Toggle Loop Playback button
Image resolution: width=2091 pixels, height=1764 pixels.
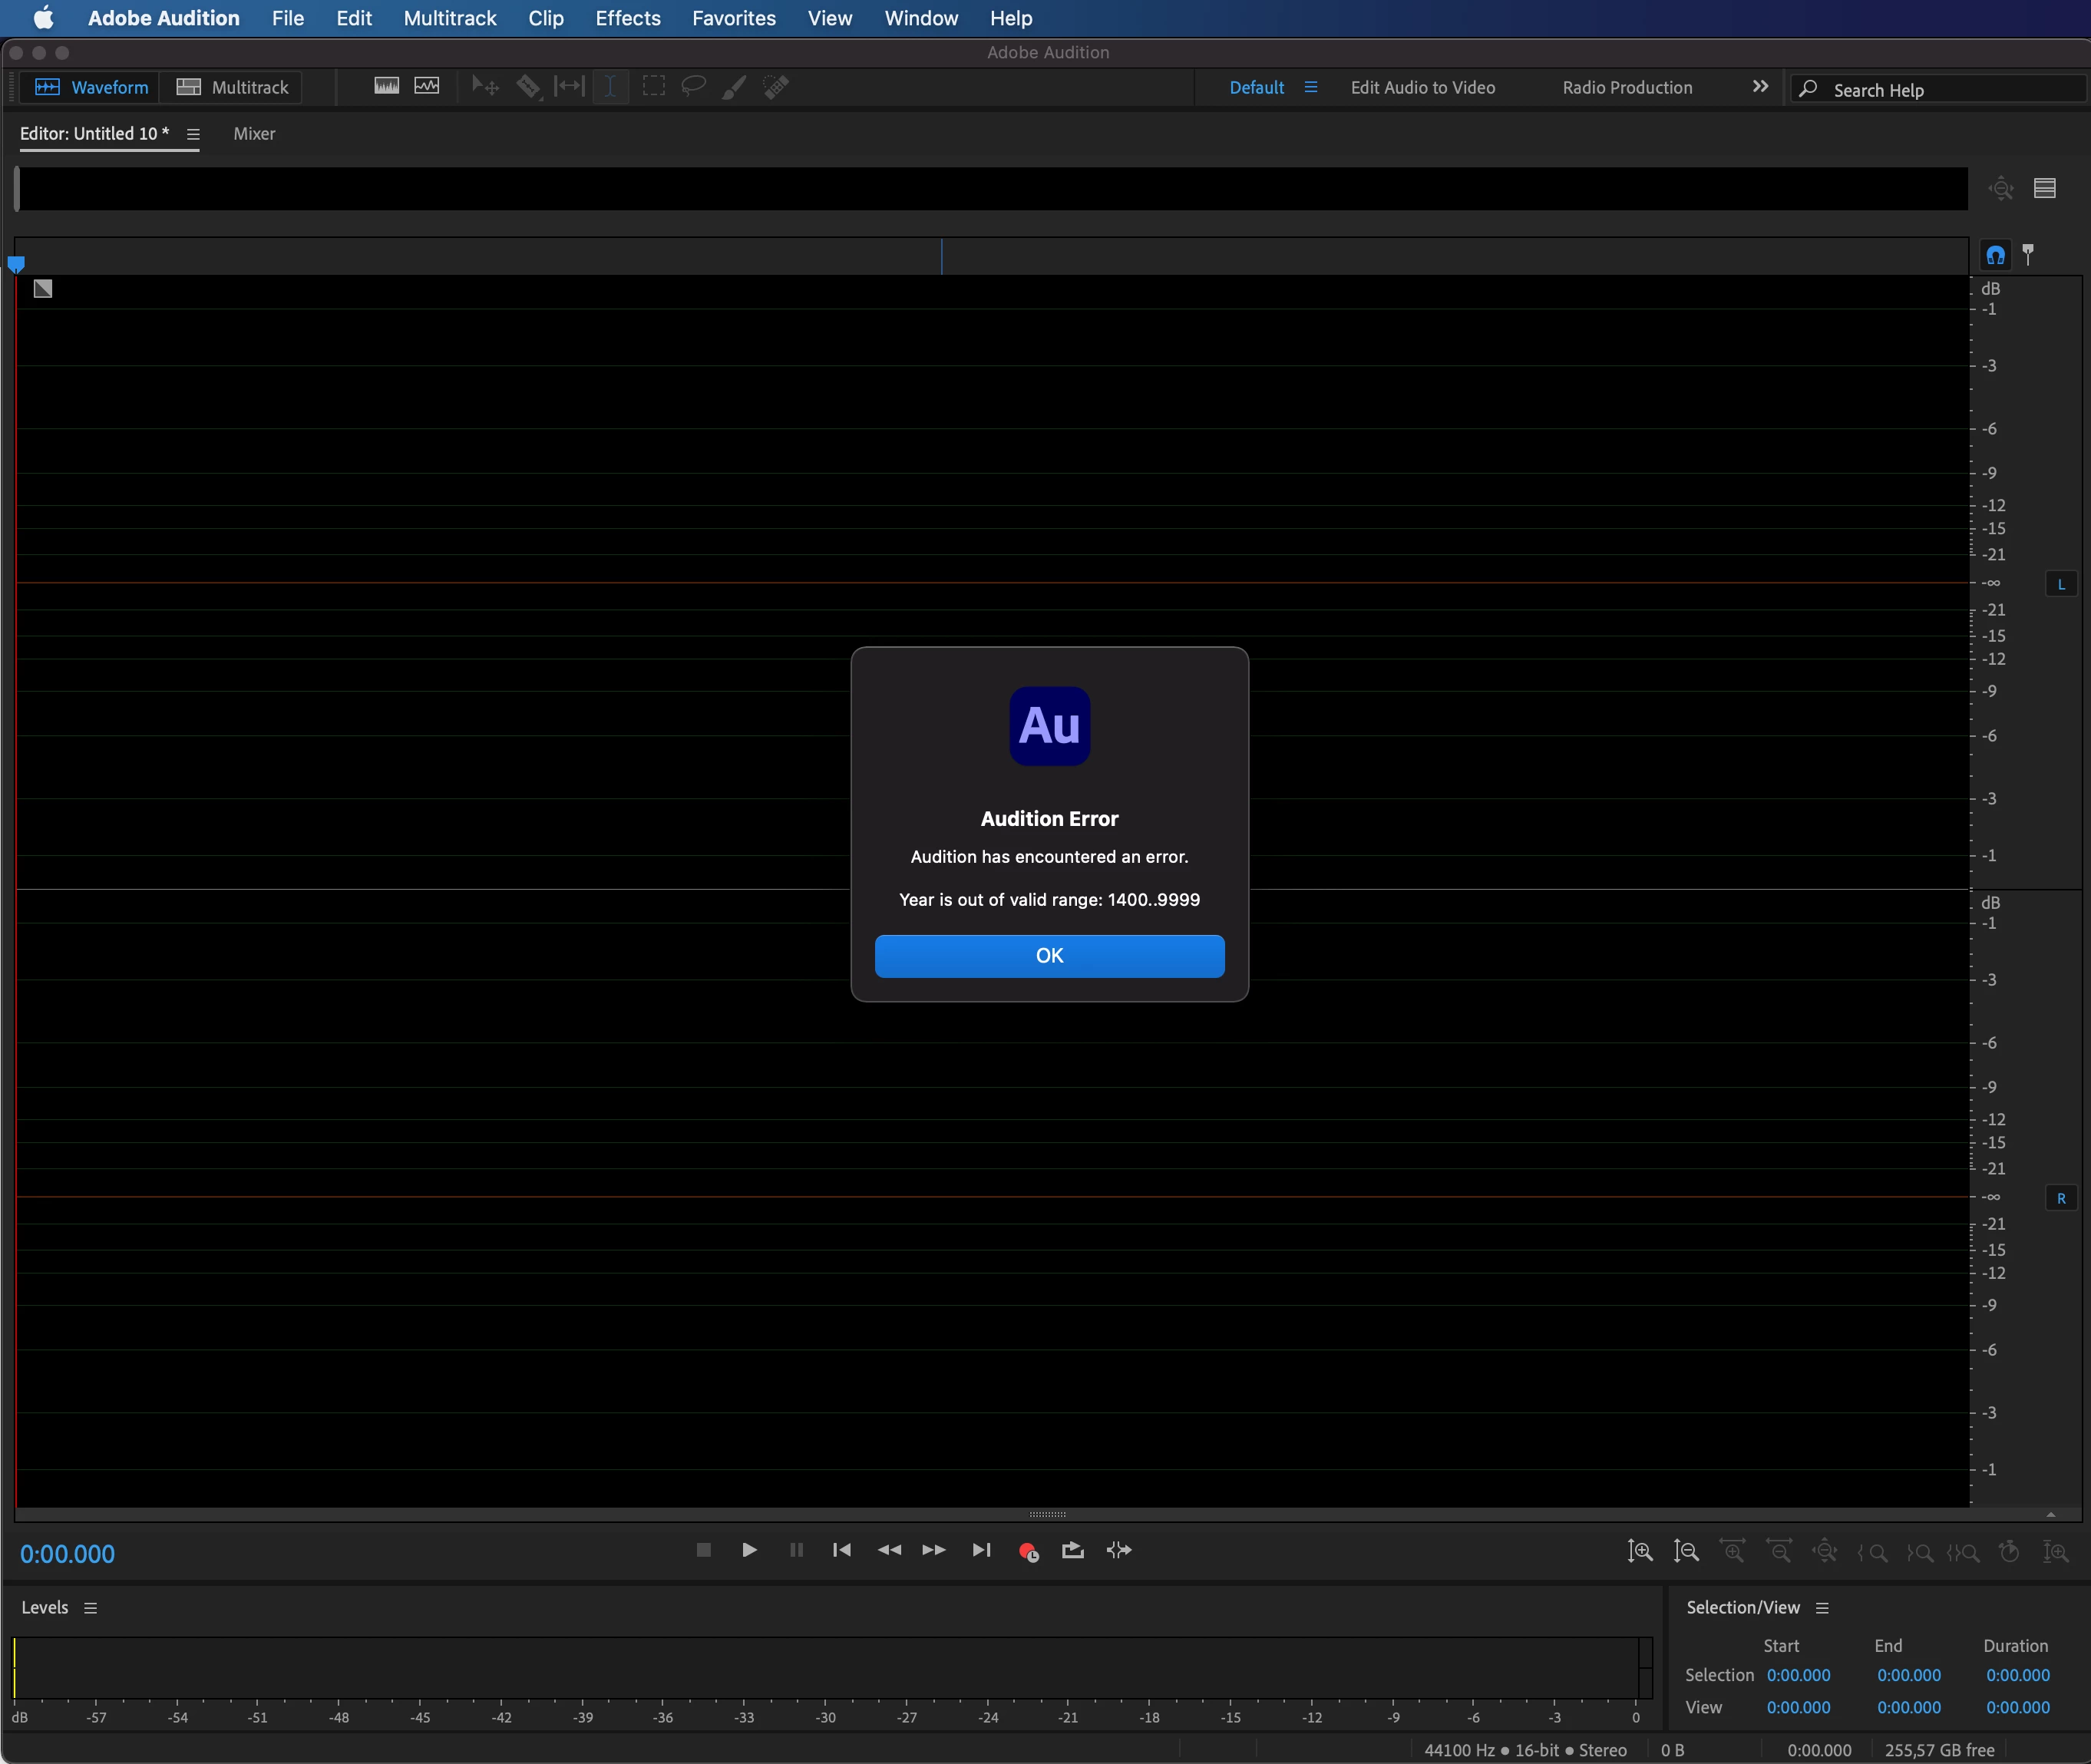(1072, 1550)
